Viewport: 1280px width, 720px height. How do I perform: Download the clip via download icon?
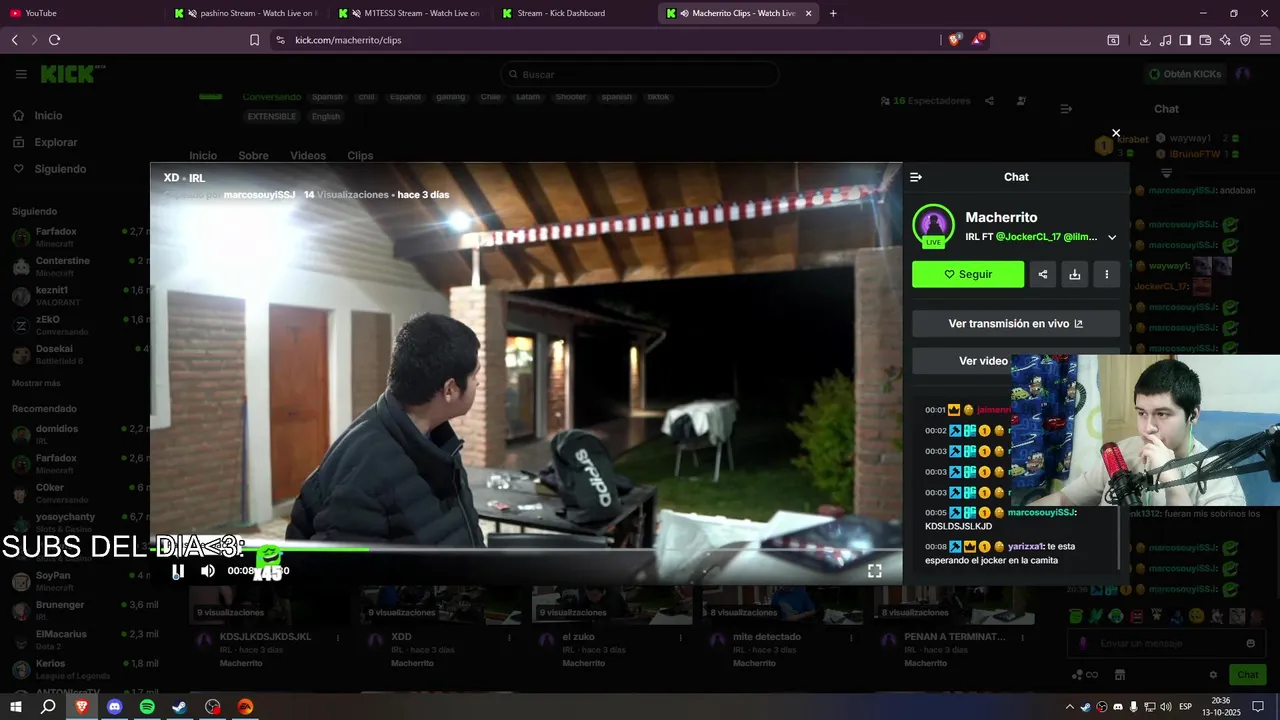click(1075, 274)
